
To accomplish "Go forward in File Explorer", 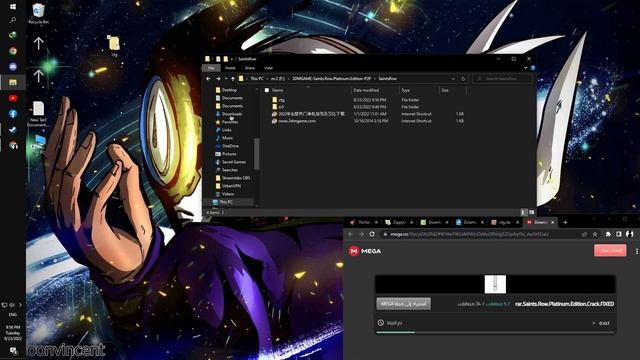I will click(x=218, y=79).
